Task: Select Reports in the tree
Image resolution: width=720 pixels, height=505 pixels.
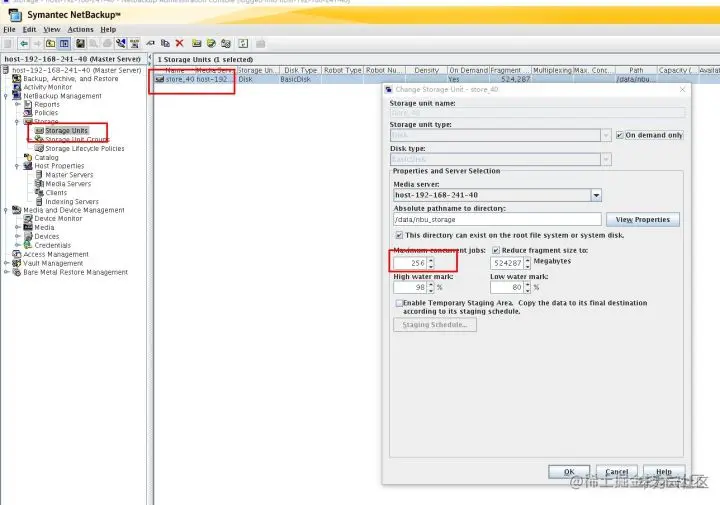Action: pyautogui.click(x=47, y=105)
